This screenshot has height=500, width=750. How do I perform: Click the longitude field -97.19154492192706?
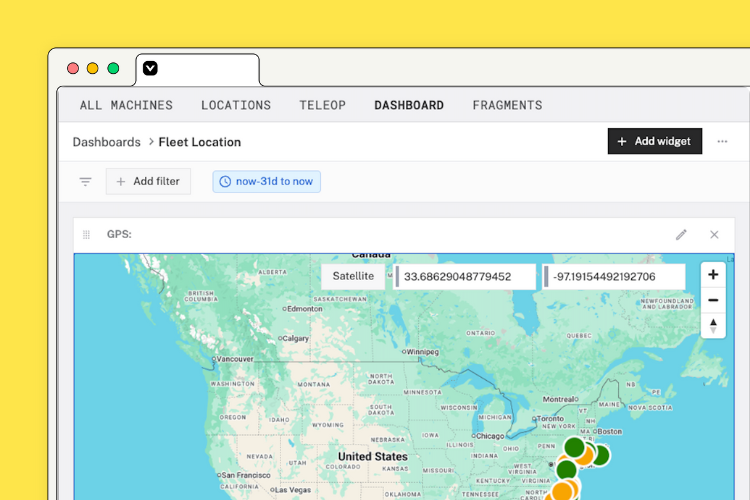[614, 277]
